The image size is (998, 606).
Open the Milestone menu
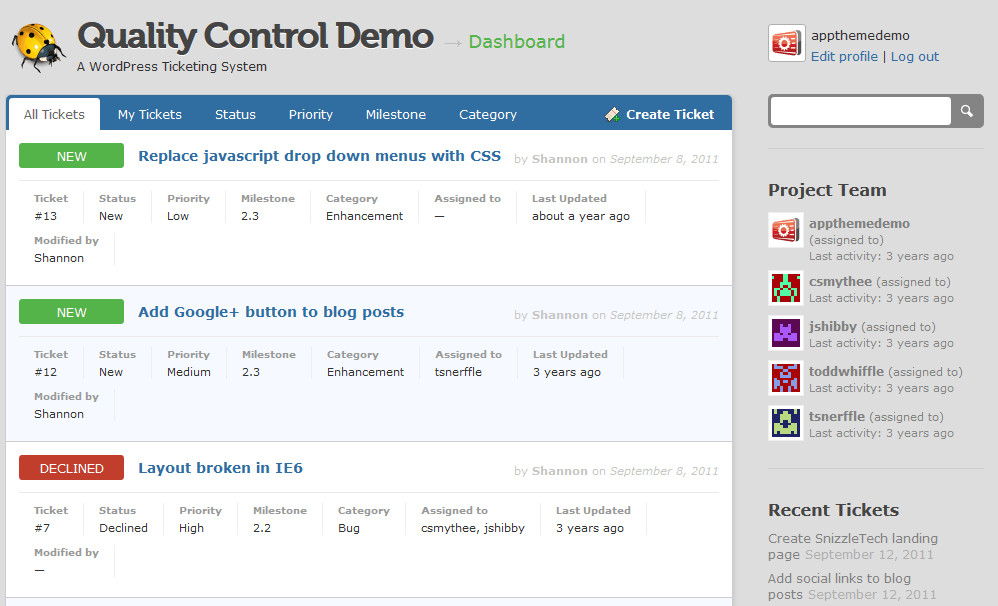(x=396, y=115)
